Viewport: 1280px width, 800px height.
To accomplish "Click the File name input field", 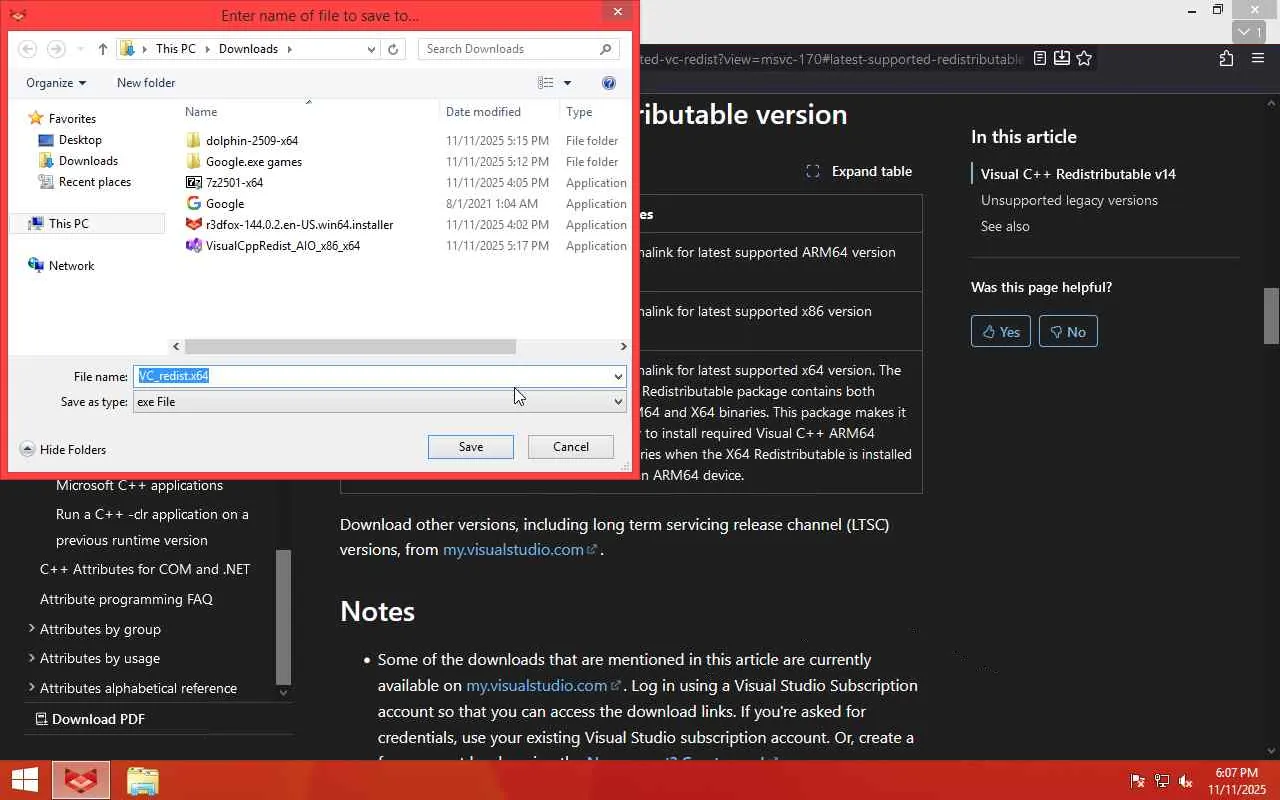I will point(372,376).
